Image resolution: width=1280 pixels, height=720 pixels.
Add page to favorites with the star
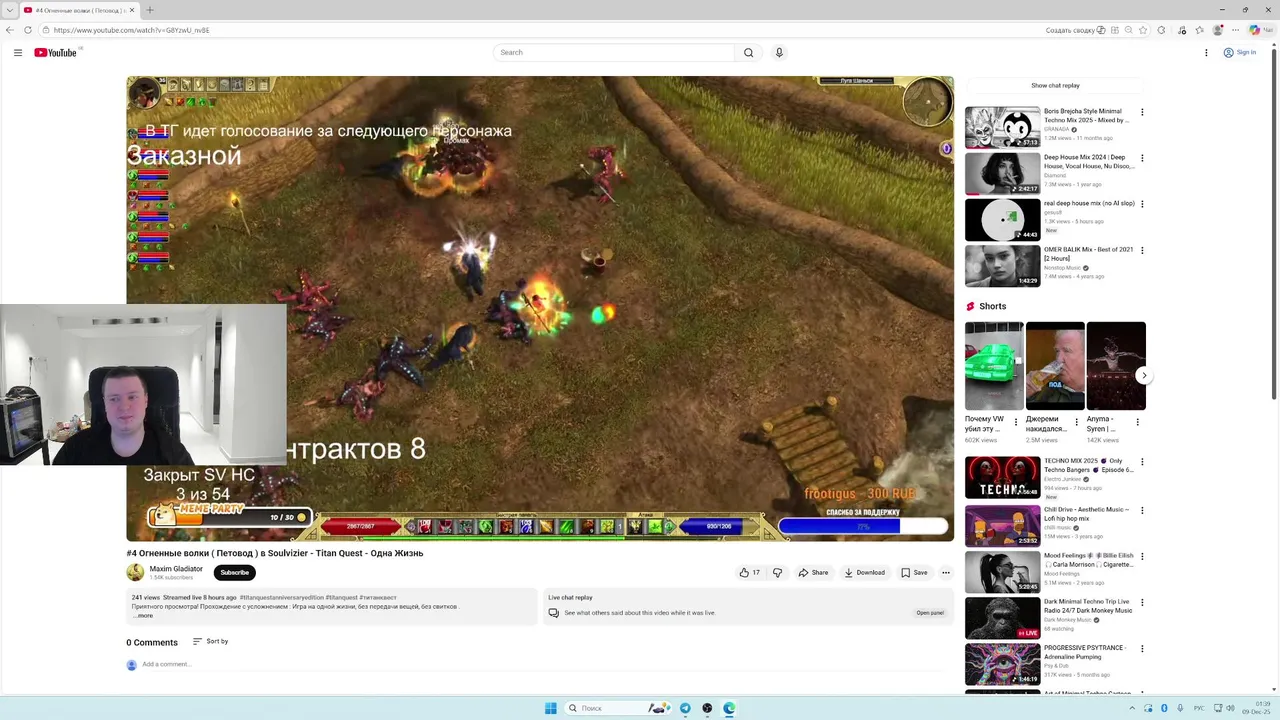(1143, 30)
